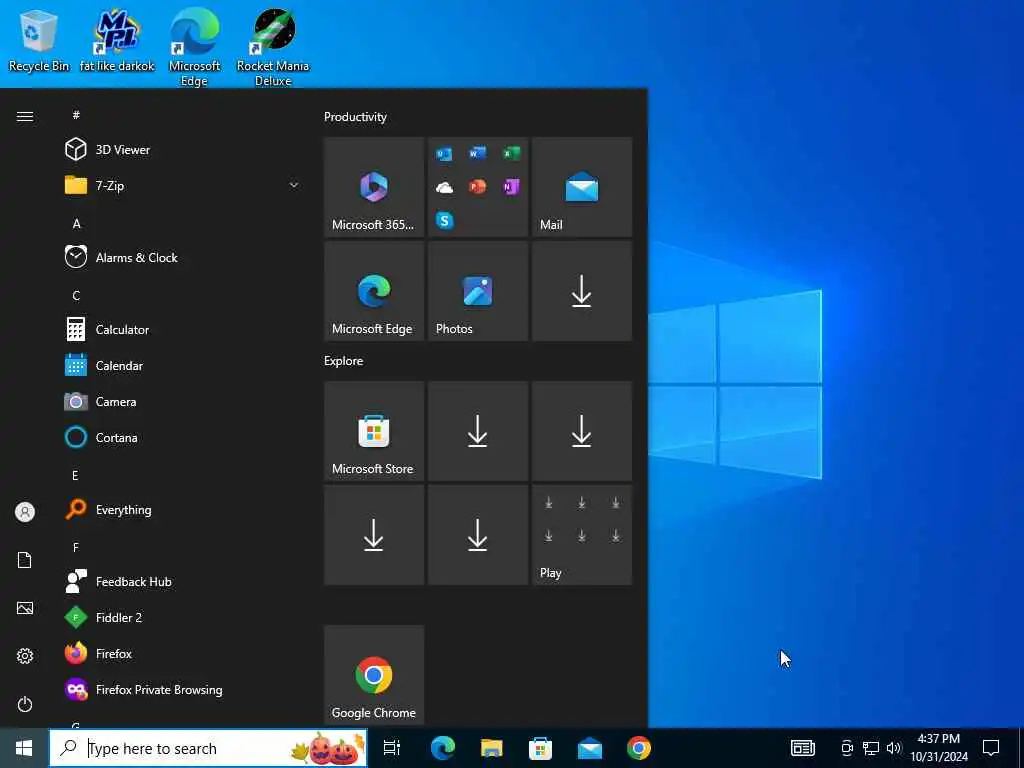
Task: Expand the Start menu hamburger navigation
Action: [x=25, y=116]
